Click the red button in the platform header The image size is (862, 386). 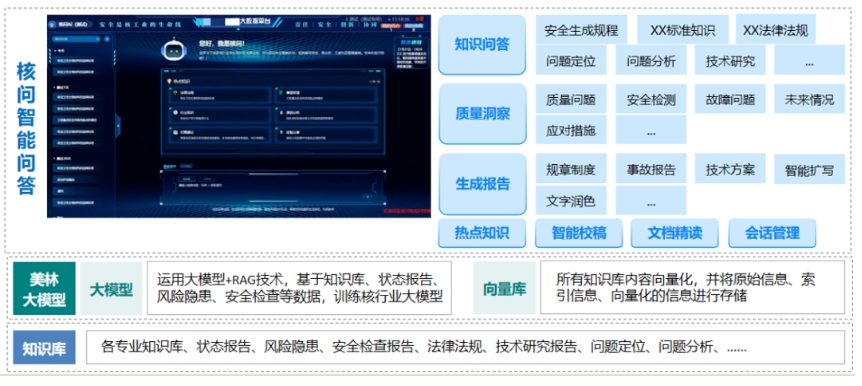point(390,26)
